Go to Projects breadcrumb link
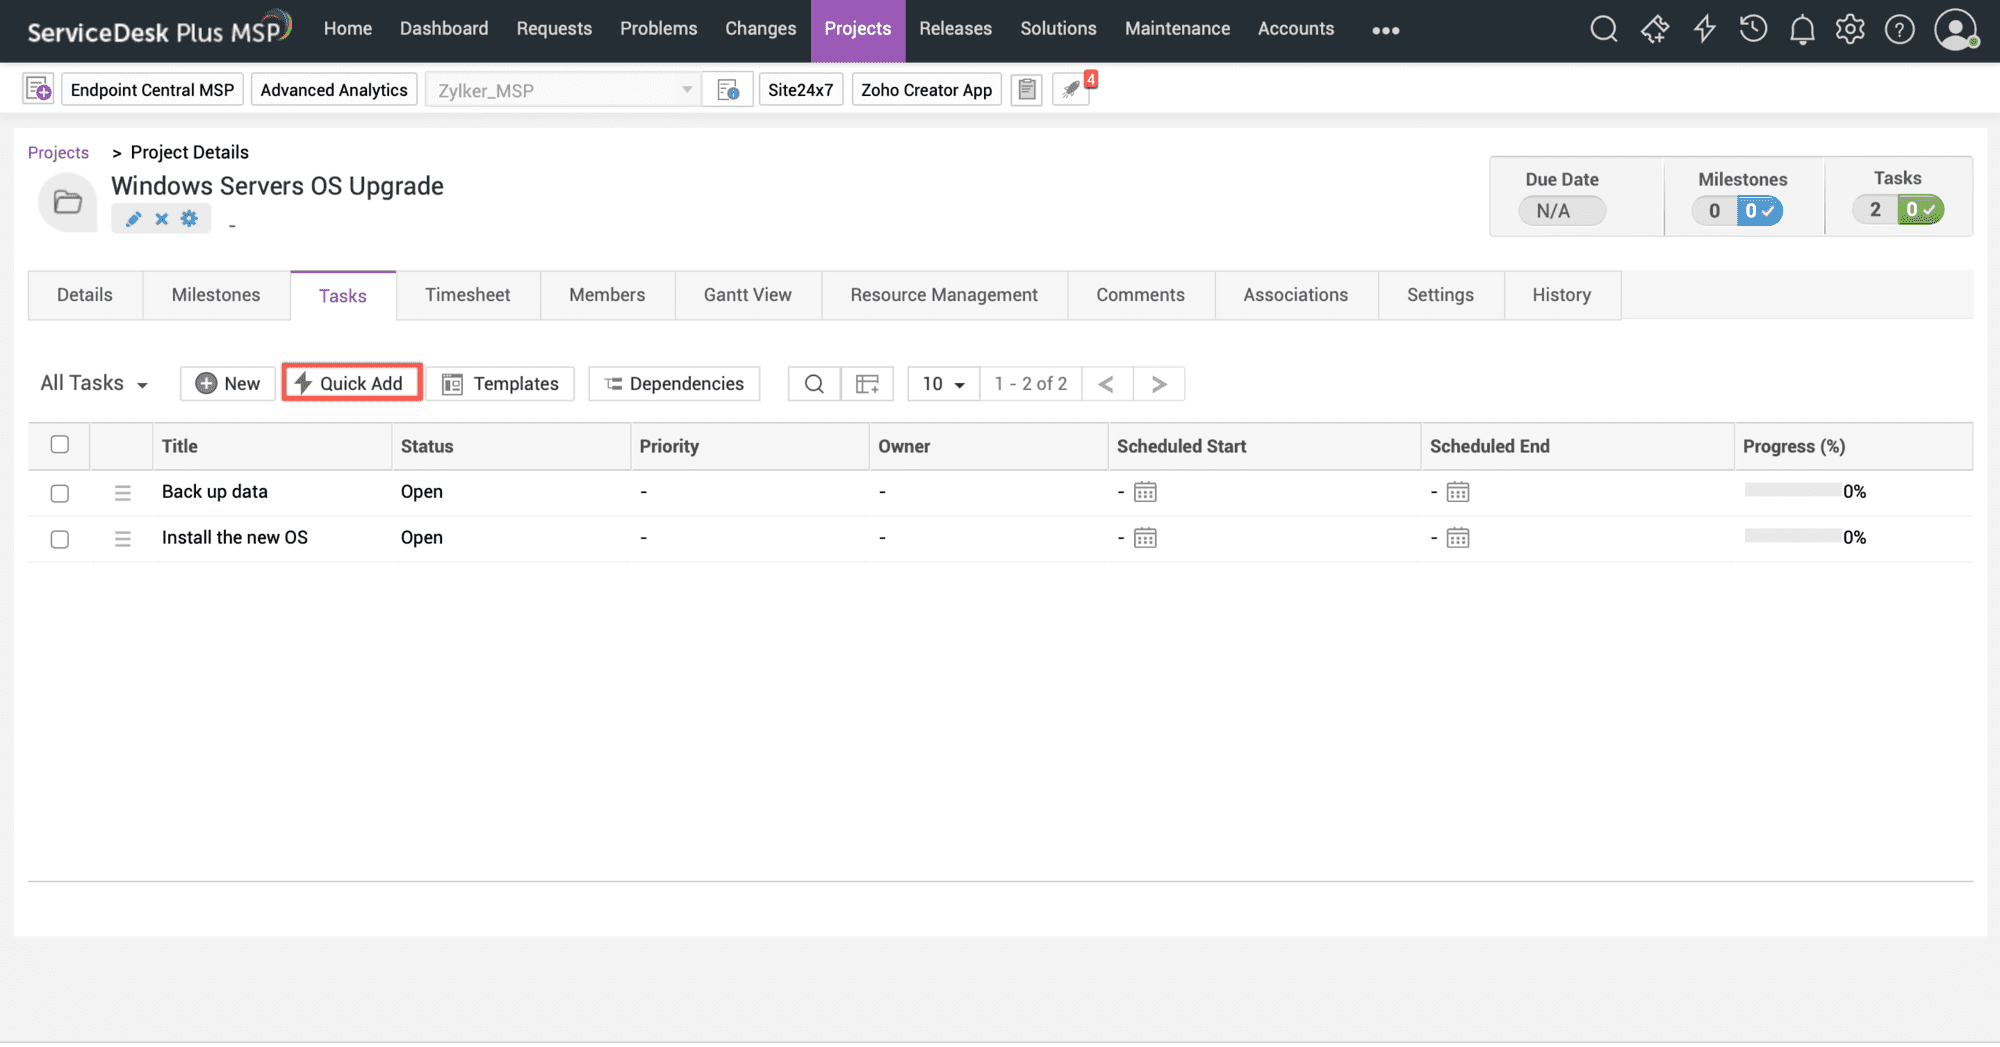 tap(58, 152)
